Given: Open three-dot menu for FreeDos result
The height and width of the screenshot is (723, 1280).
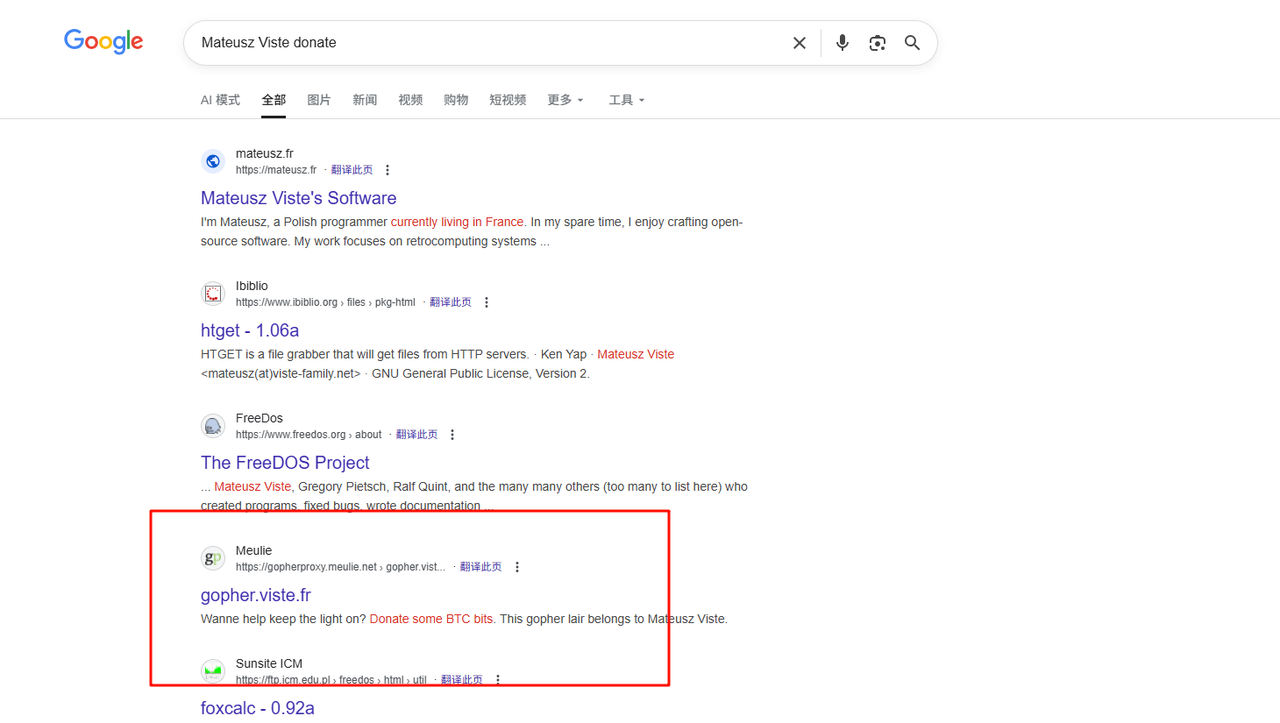Looking at the screenshot, I should coord(453,435).
